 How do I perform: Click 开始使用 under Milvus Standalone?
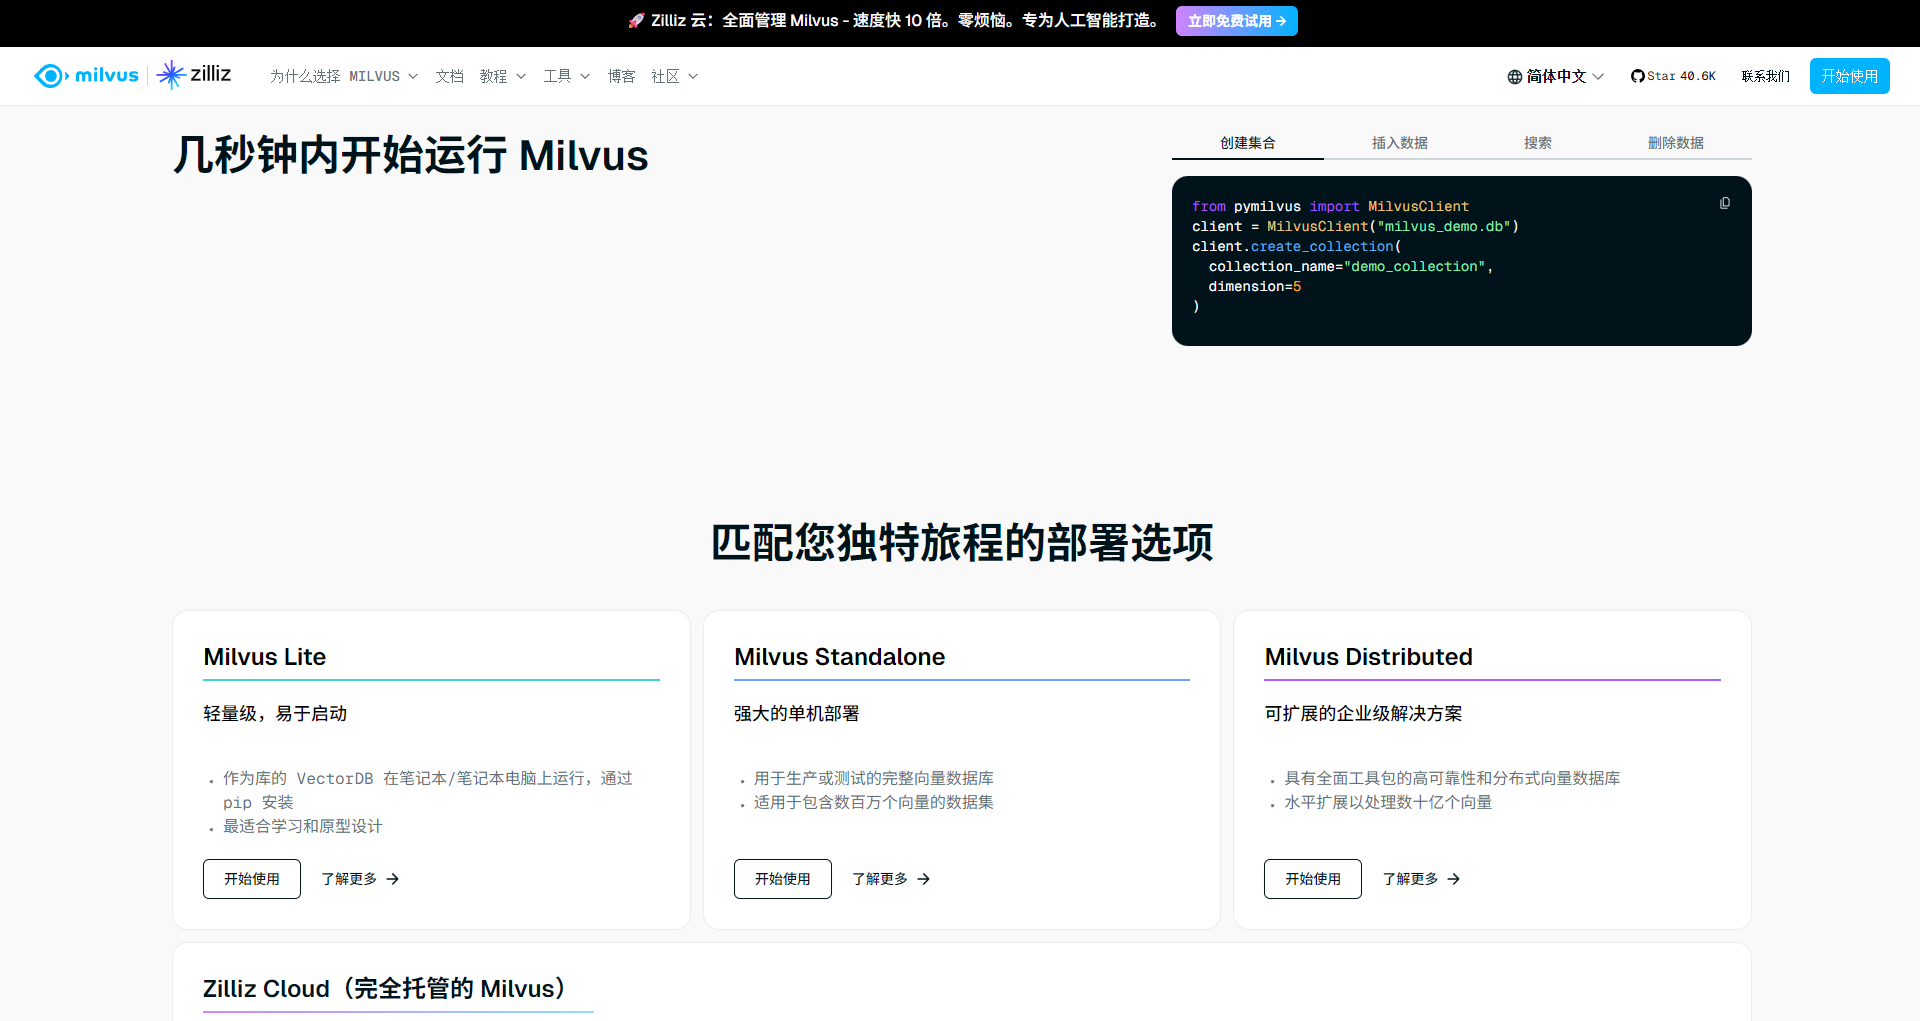pyautogui.click(x=782, y=879)
